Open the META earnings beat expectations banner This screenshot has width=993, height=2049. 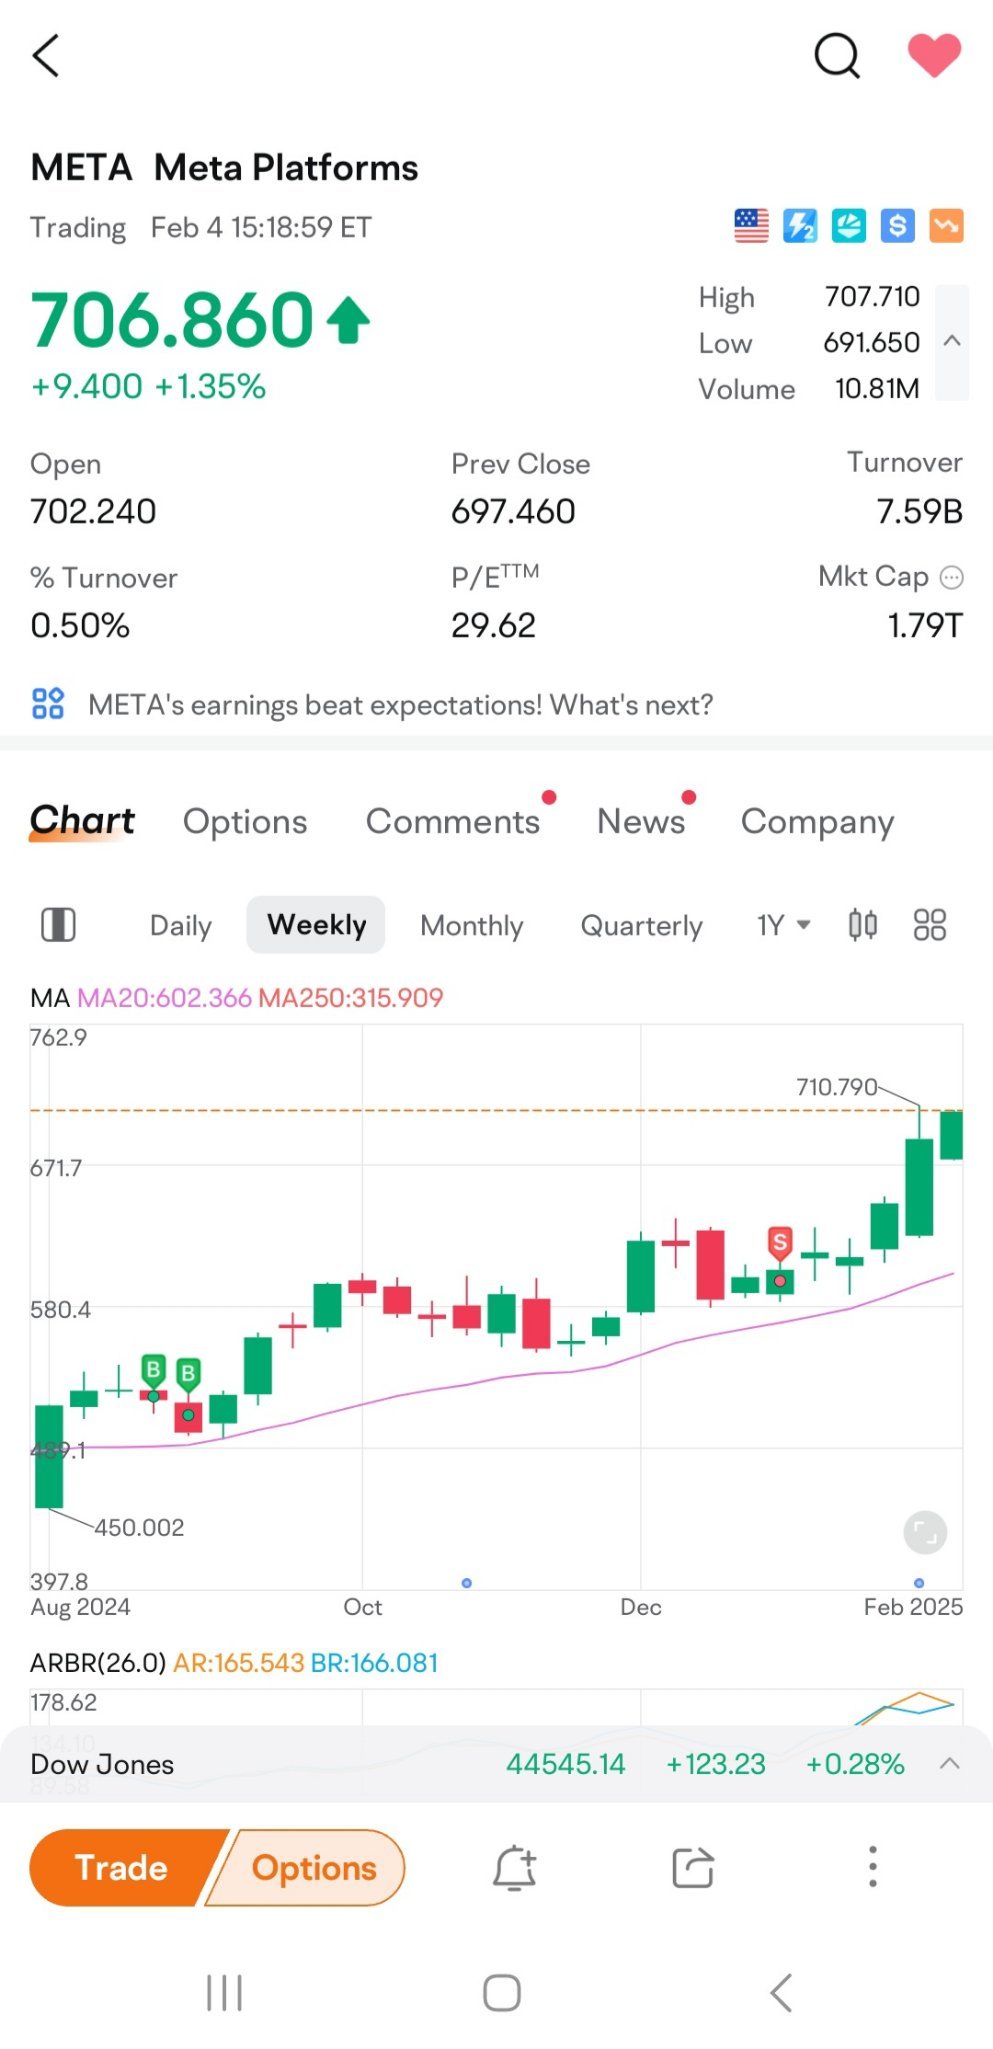coord(400,705)
